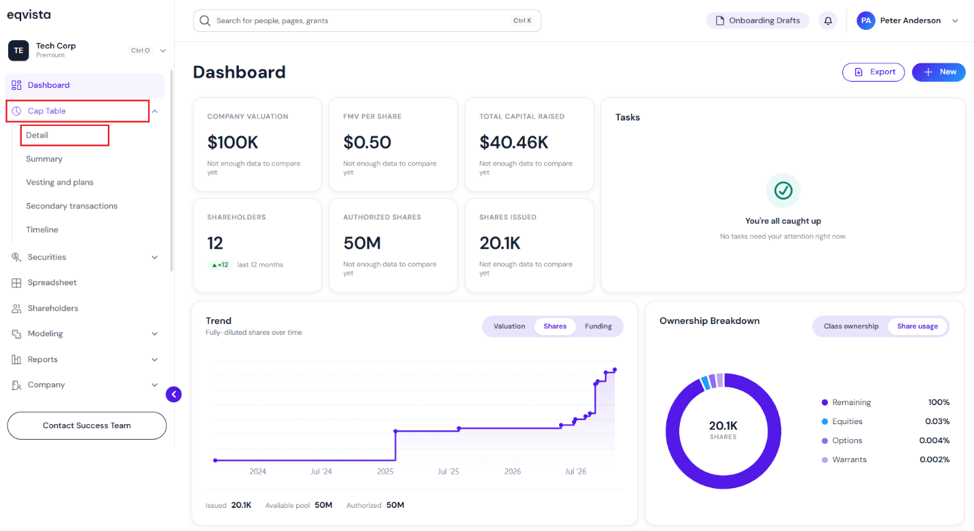Click the Spreadsheet grid icon

click(x=16, y=283)
